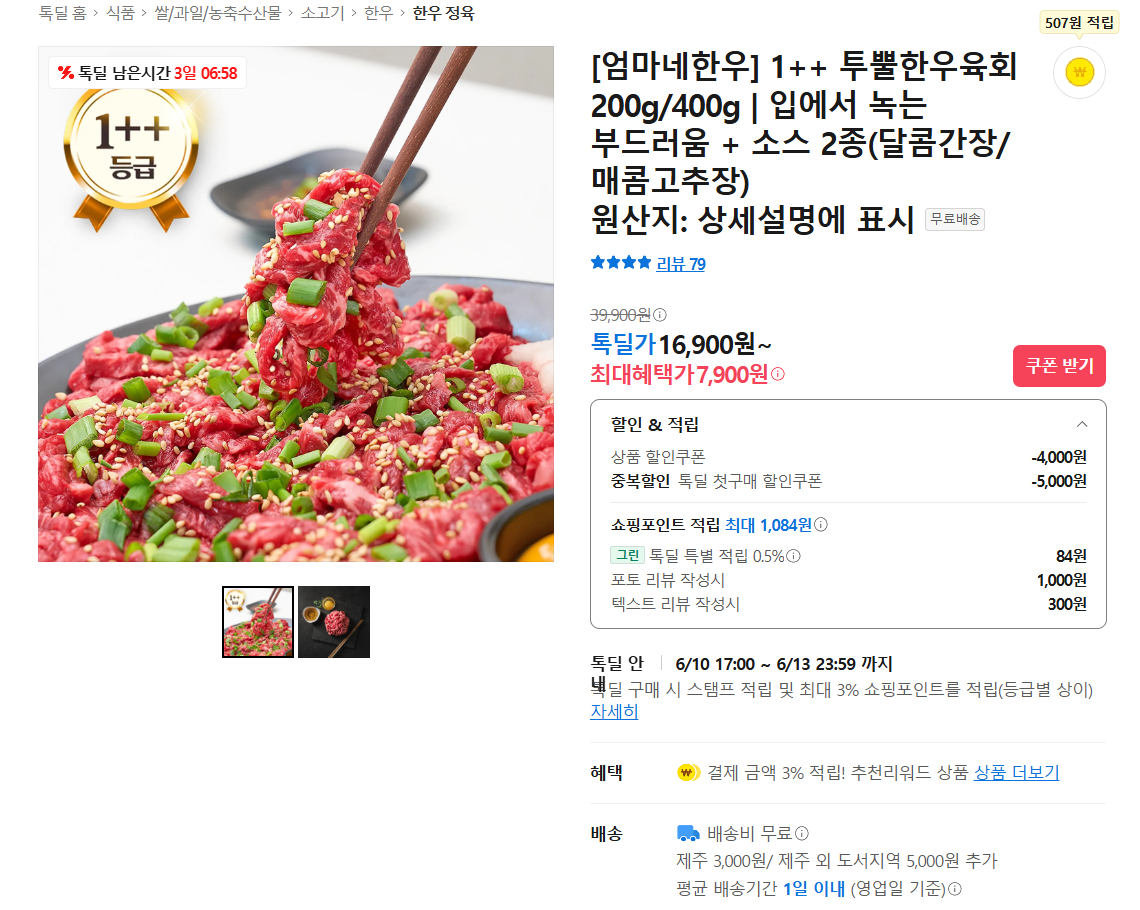
Task: Open info icon next to 최대혜택가 7,900원
Action: click(x=778, y=374)
